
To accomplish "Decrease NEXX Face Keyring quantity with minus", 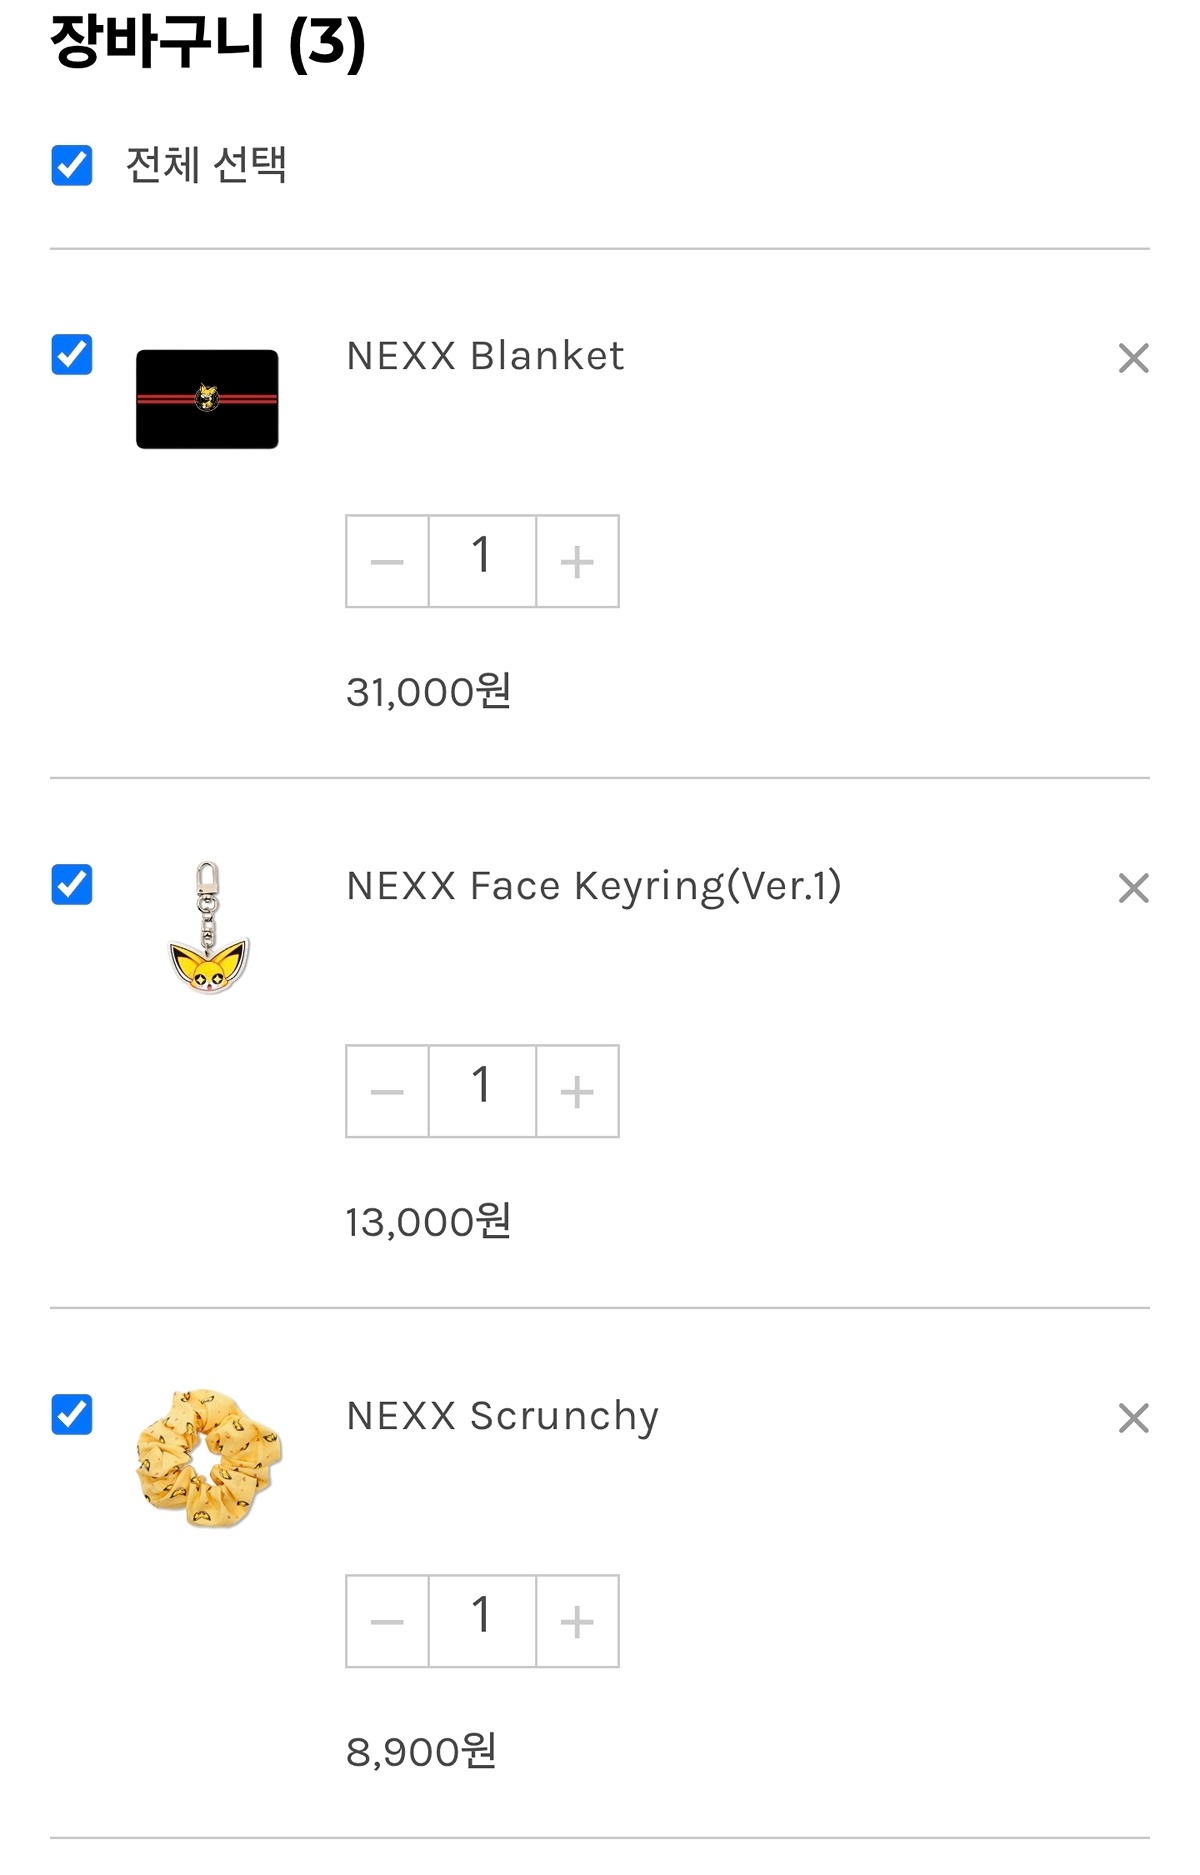I will [x=387, y=1091].
